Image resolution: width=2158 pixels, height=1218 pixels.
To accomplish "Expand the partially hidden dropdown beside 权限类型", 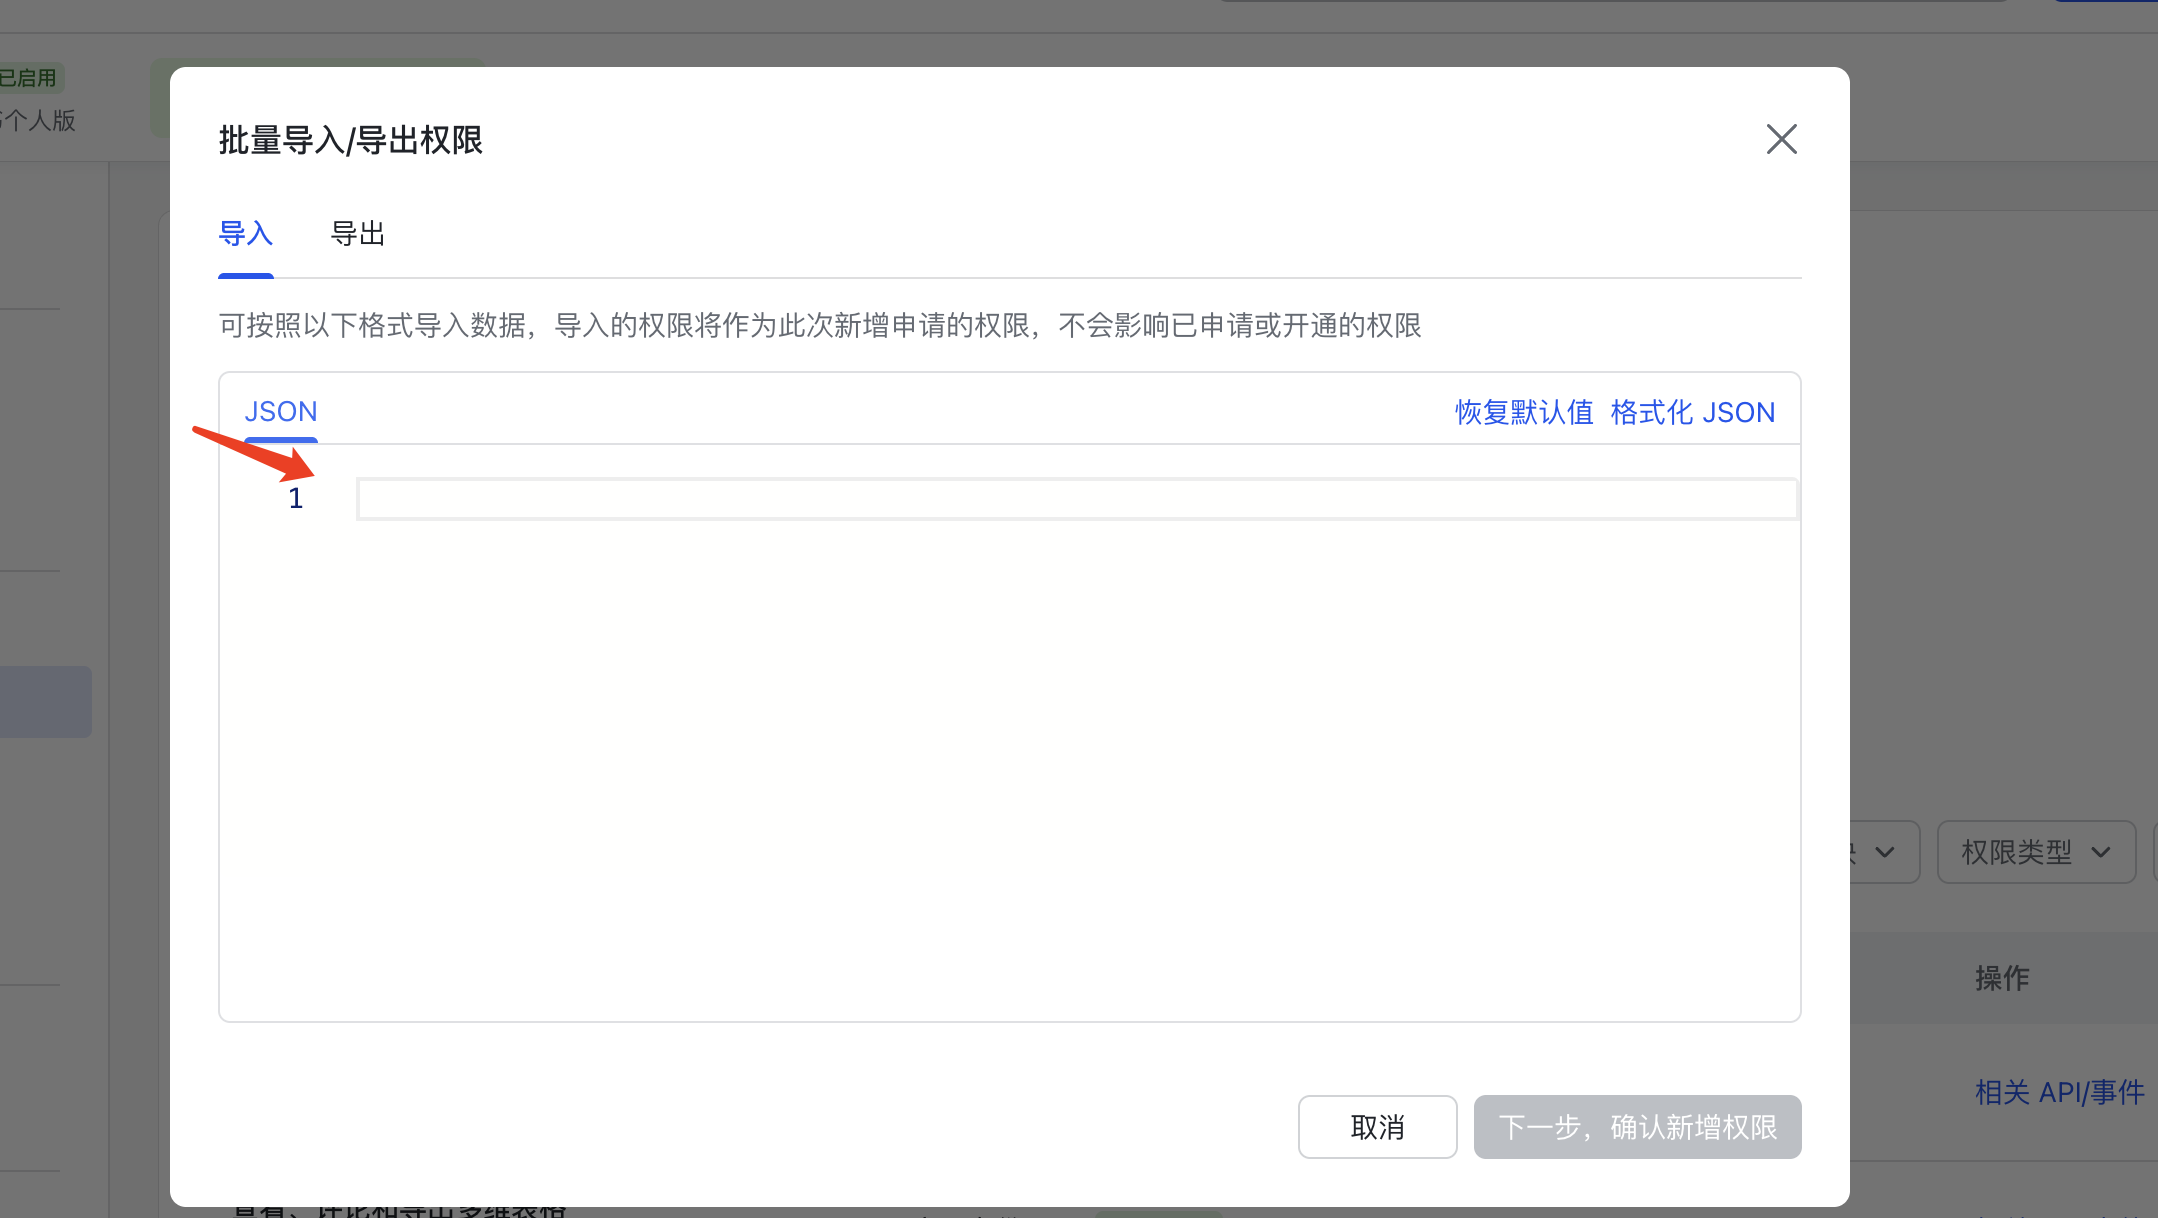I will click(1884, 852).
